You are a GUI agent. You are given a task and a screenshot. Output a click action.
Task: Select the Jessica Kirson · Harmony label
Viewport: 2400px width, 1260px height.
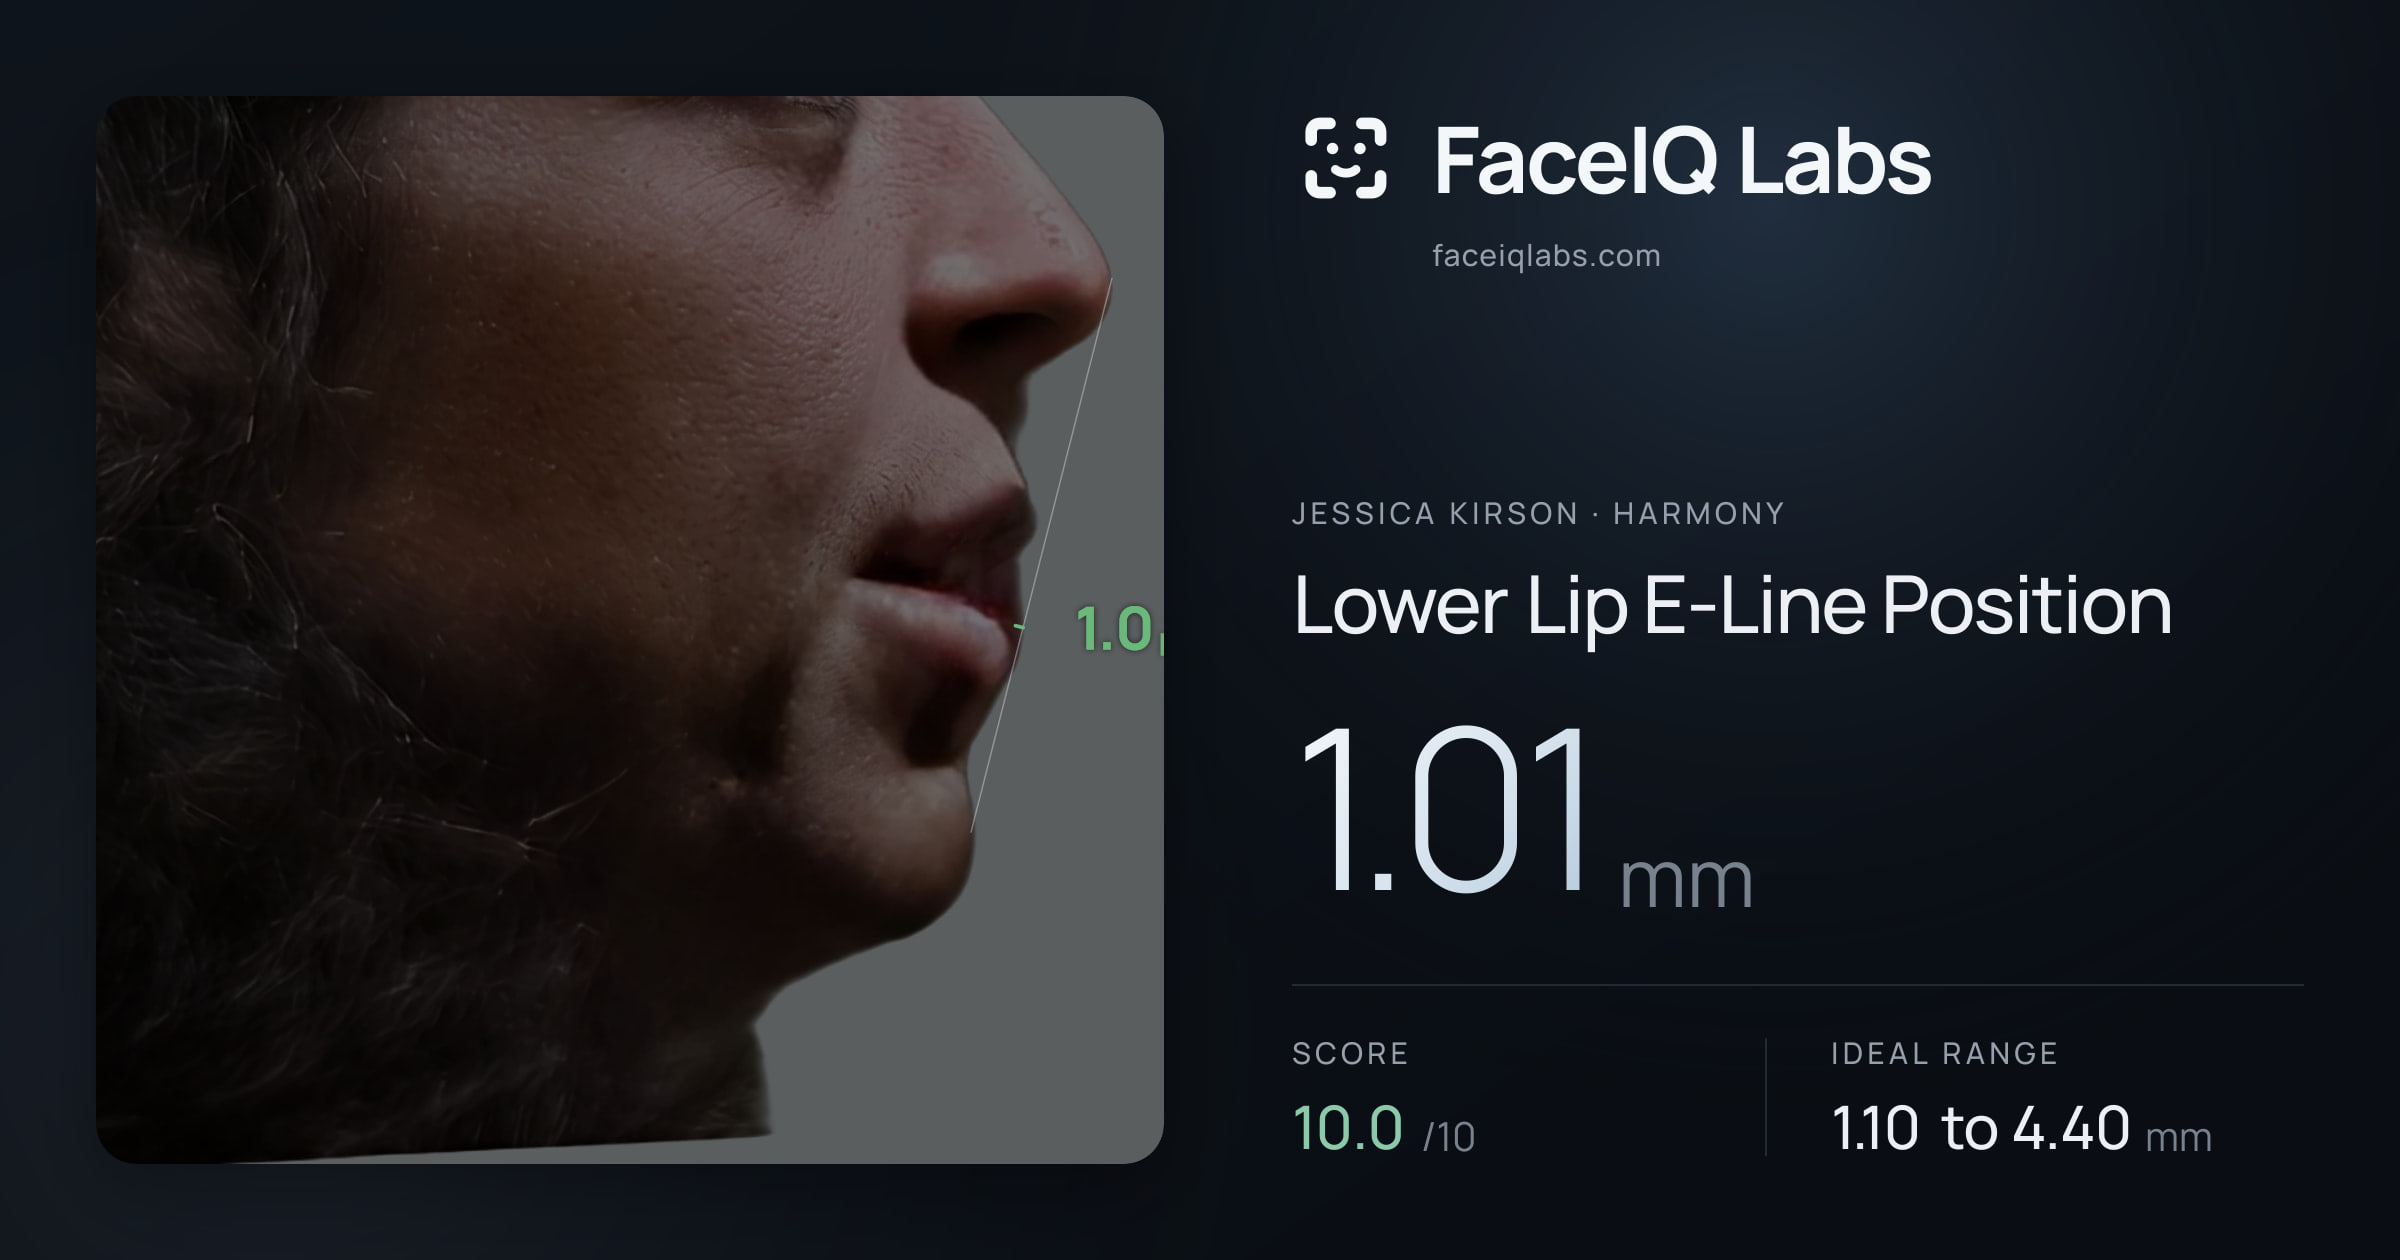[1538, 514]
